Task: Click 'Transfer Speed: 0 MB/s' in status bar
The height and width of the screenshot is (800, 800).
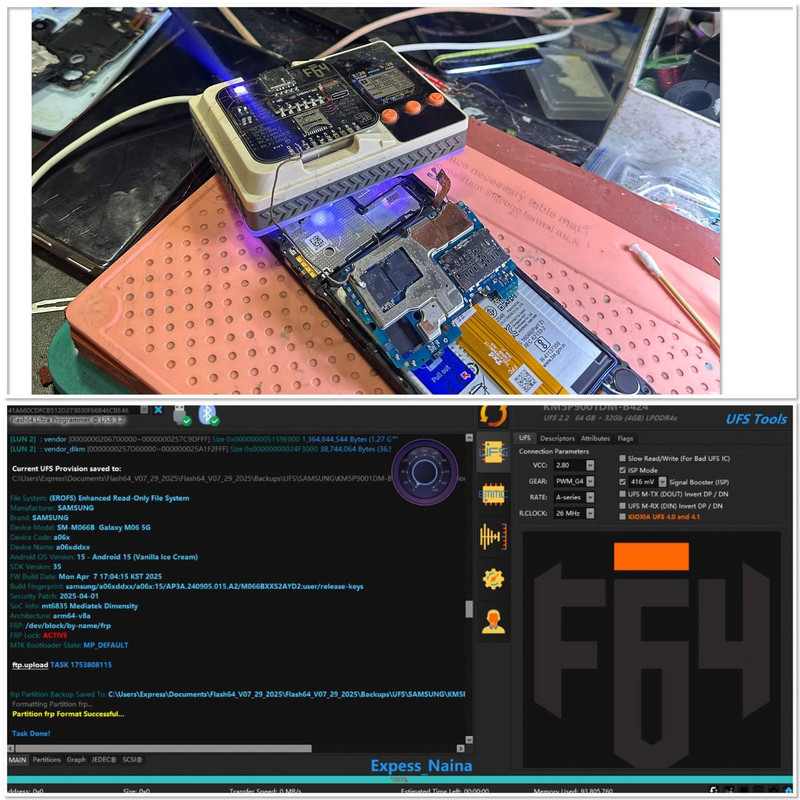Action: coord(265,791)
